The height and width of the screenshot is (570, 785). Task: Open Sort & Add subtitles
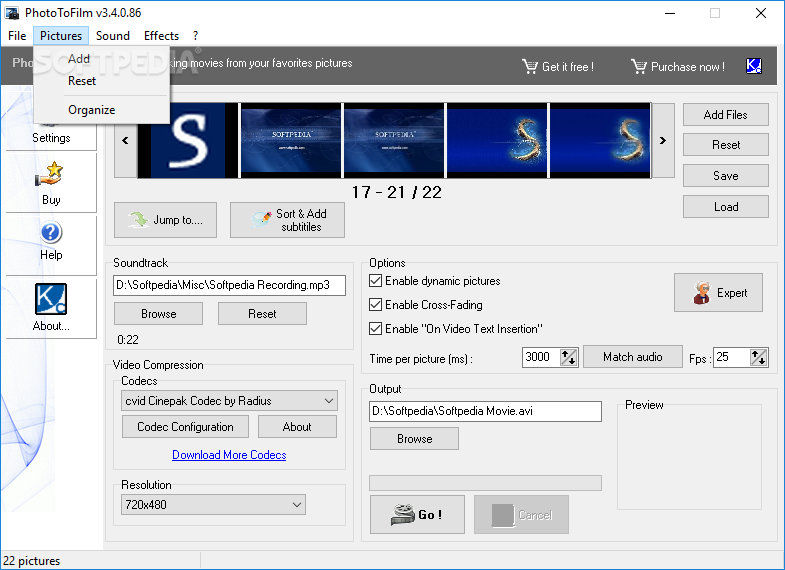coord(287,220)
